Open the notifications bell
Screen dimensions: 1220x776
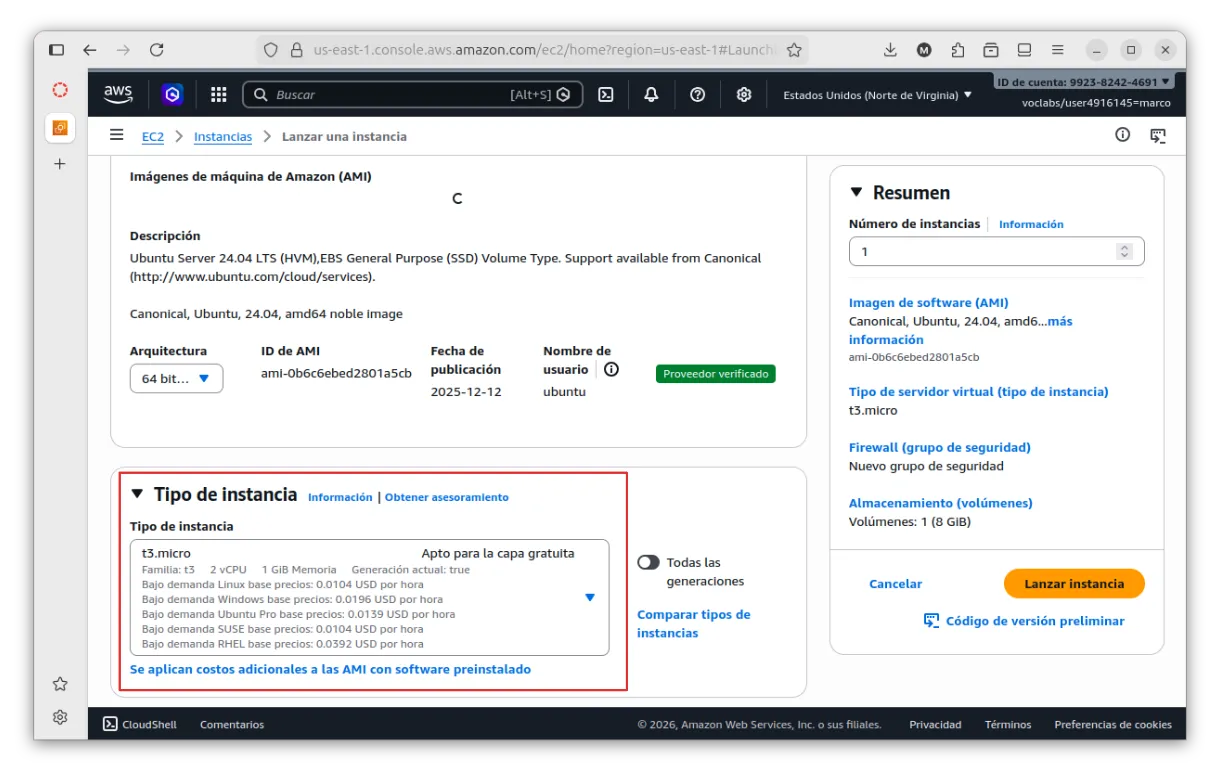point(651,94)
